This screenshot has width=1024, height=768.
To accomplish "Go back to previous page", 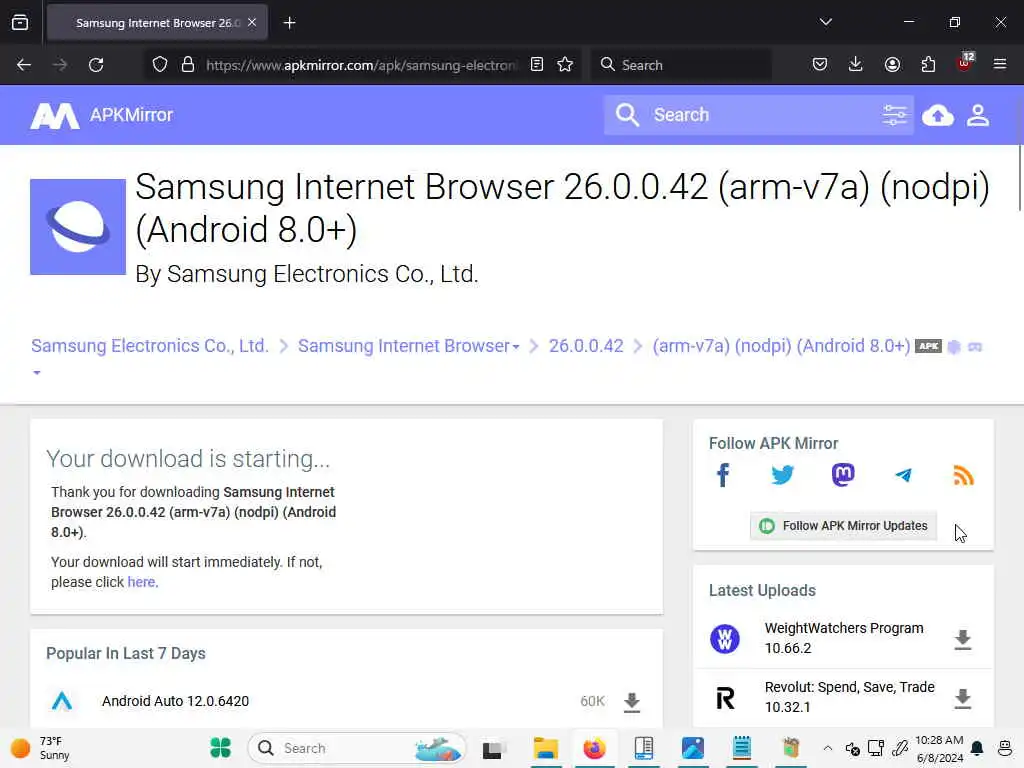I will [24, 65].
